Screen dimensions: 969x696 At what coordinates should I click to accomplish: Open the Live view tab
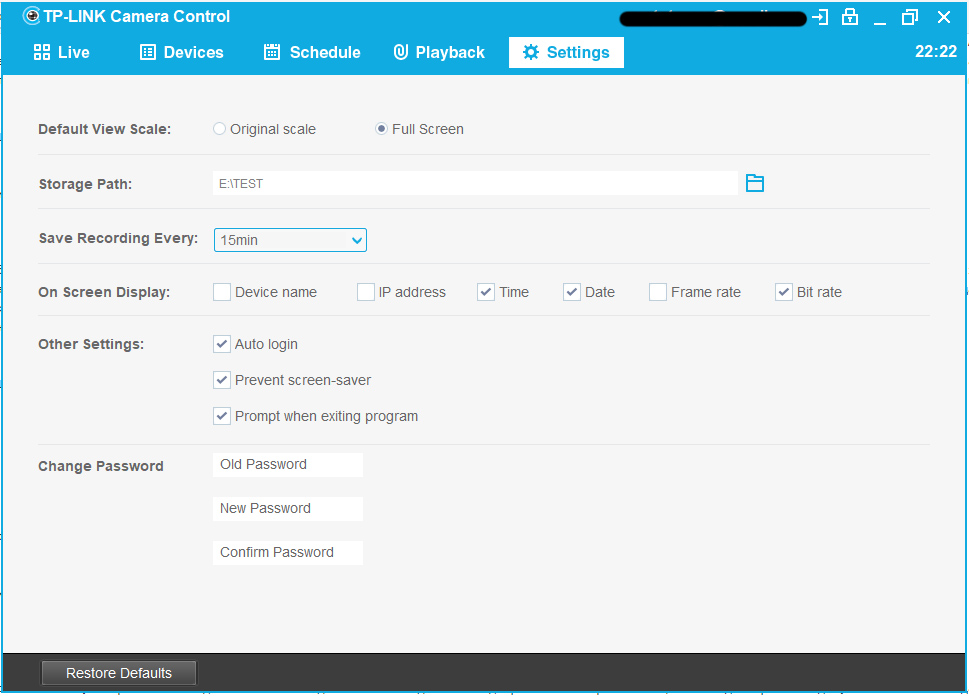61,52
